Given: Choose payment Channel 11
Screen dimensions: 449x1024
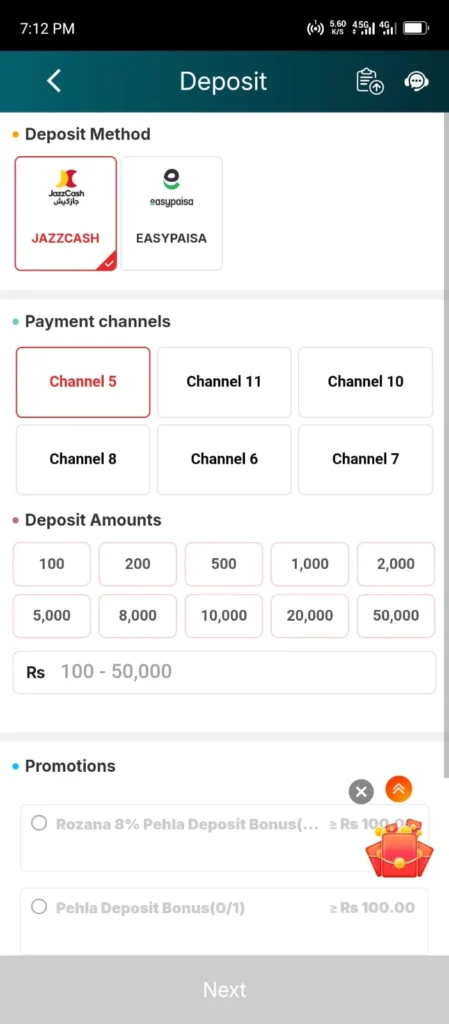Looking at the screenshot, I should pos(224,382).
